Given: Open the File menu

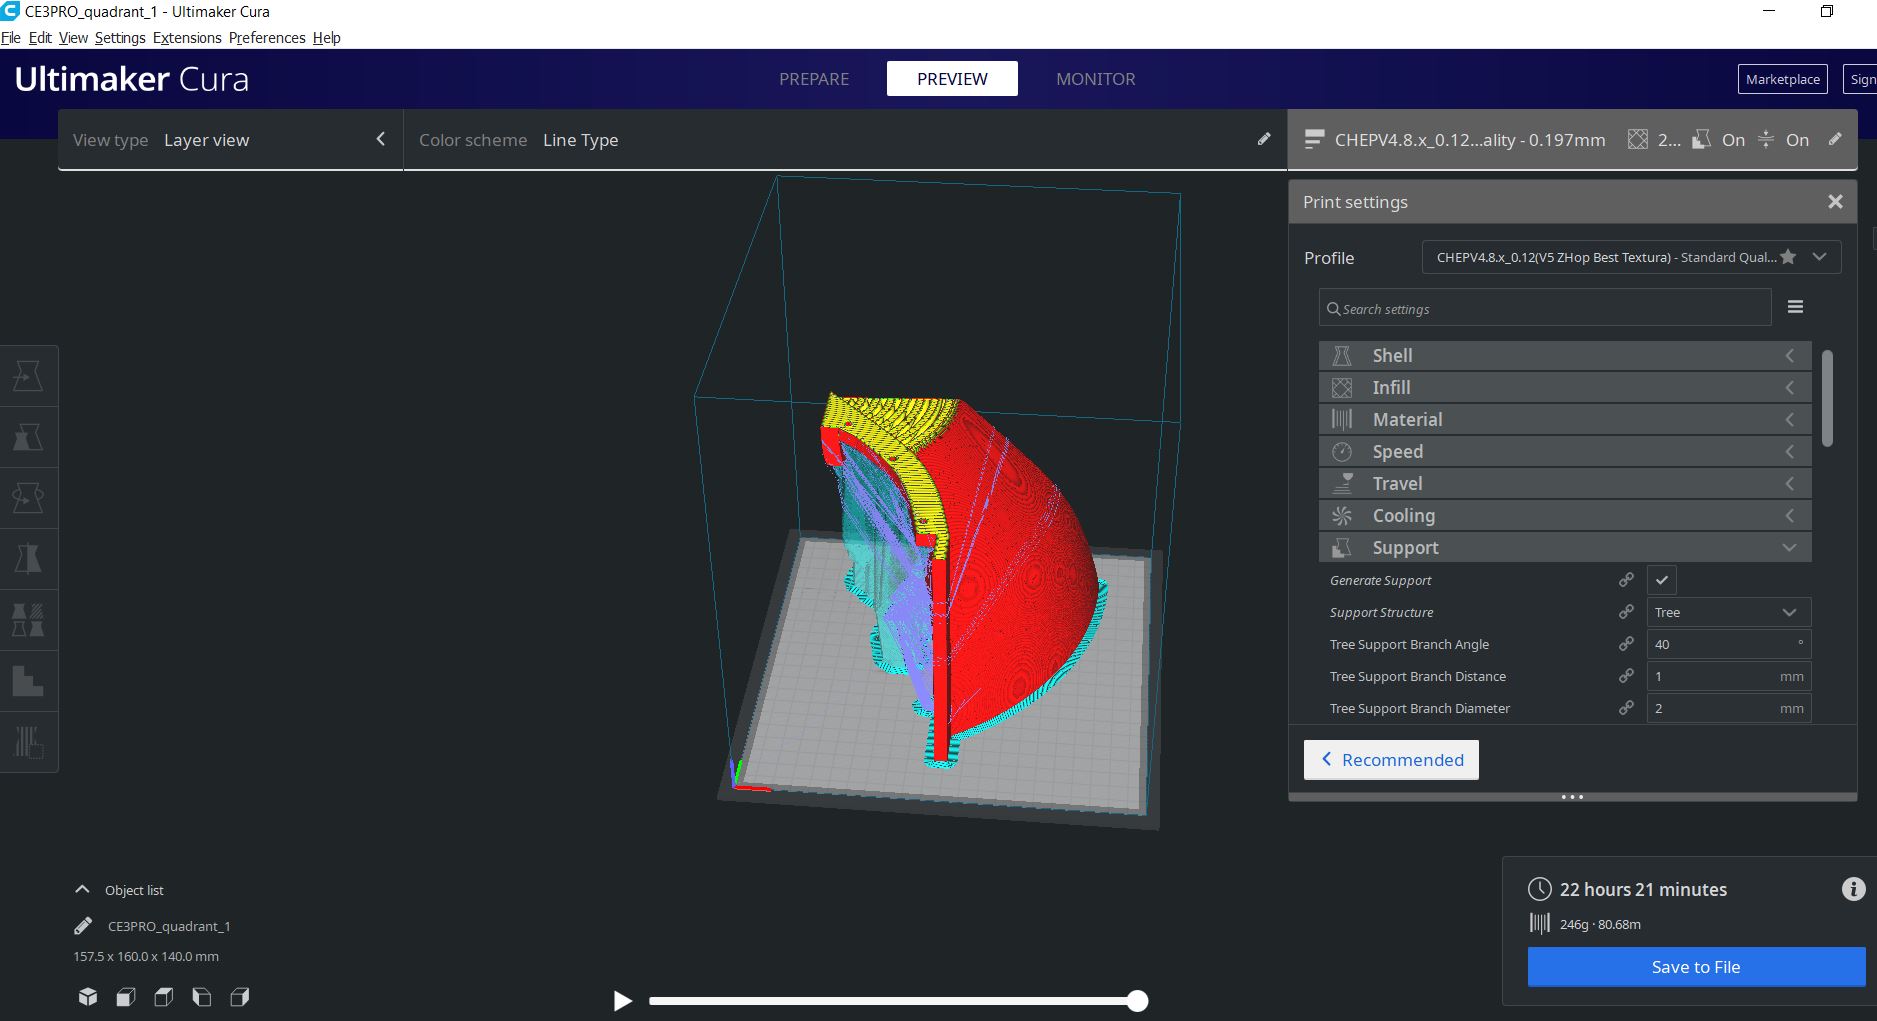Looking at the screenshot, I should (11, 38).
